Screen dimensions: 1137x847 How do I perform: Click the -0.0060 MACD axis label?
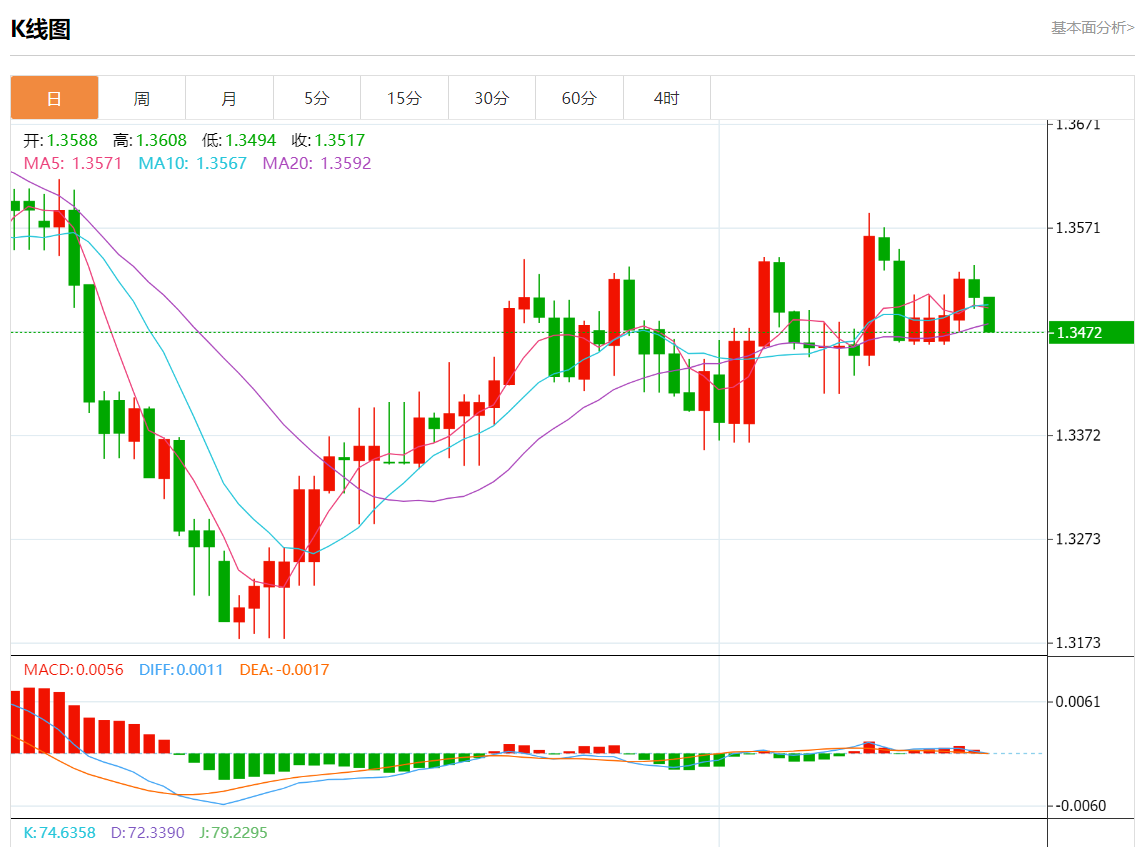pyautogui.click(x=1080, y=806)
